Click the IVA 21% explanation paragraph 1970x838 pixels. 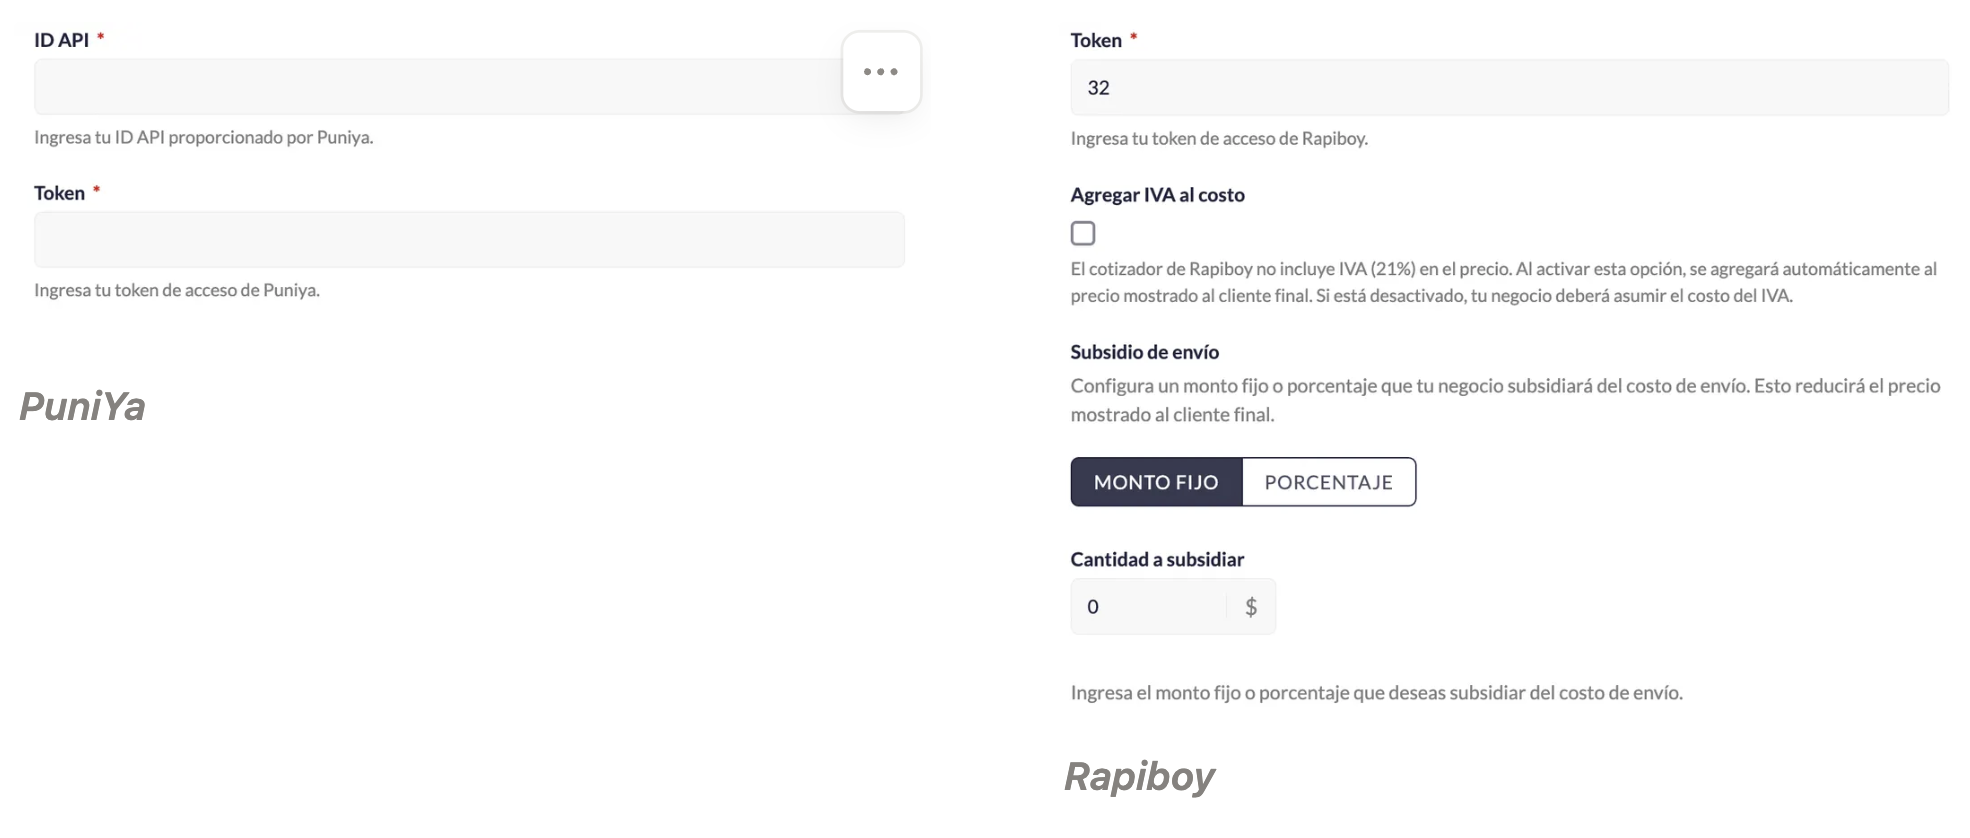coord(1503,282)
